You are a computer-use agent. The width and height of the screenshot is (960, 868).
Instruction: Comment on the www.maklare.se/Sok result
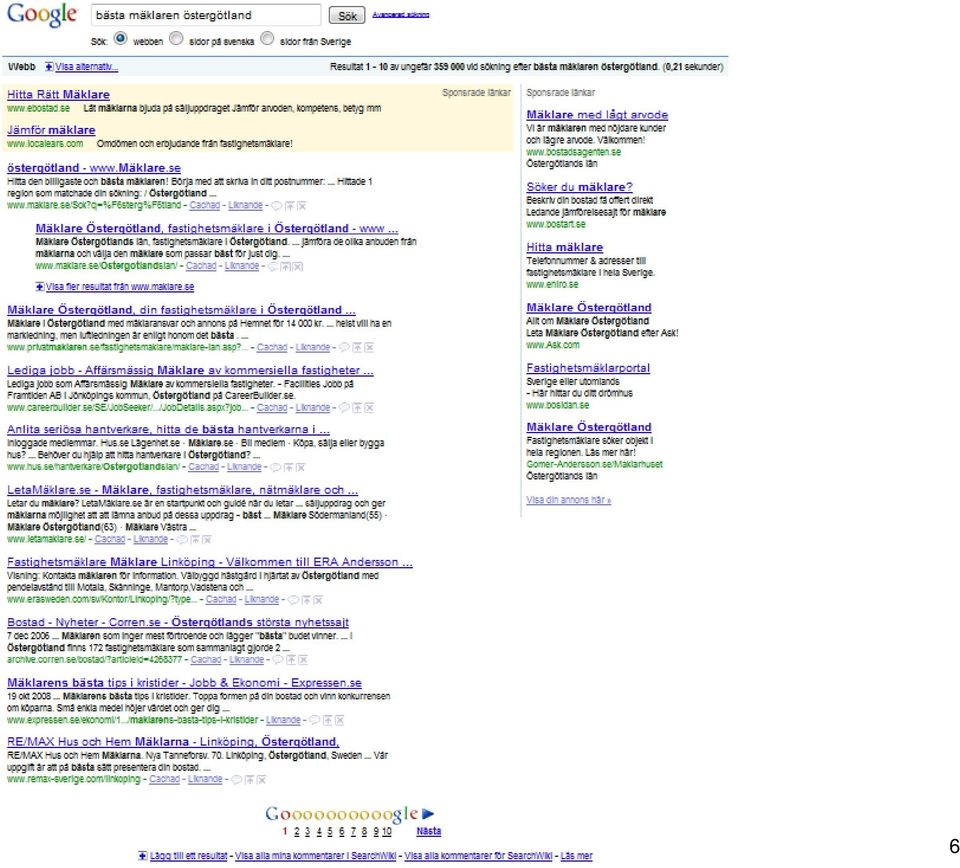pyautogui.click(x=276, y=206)
